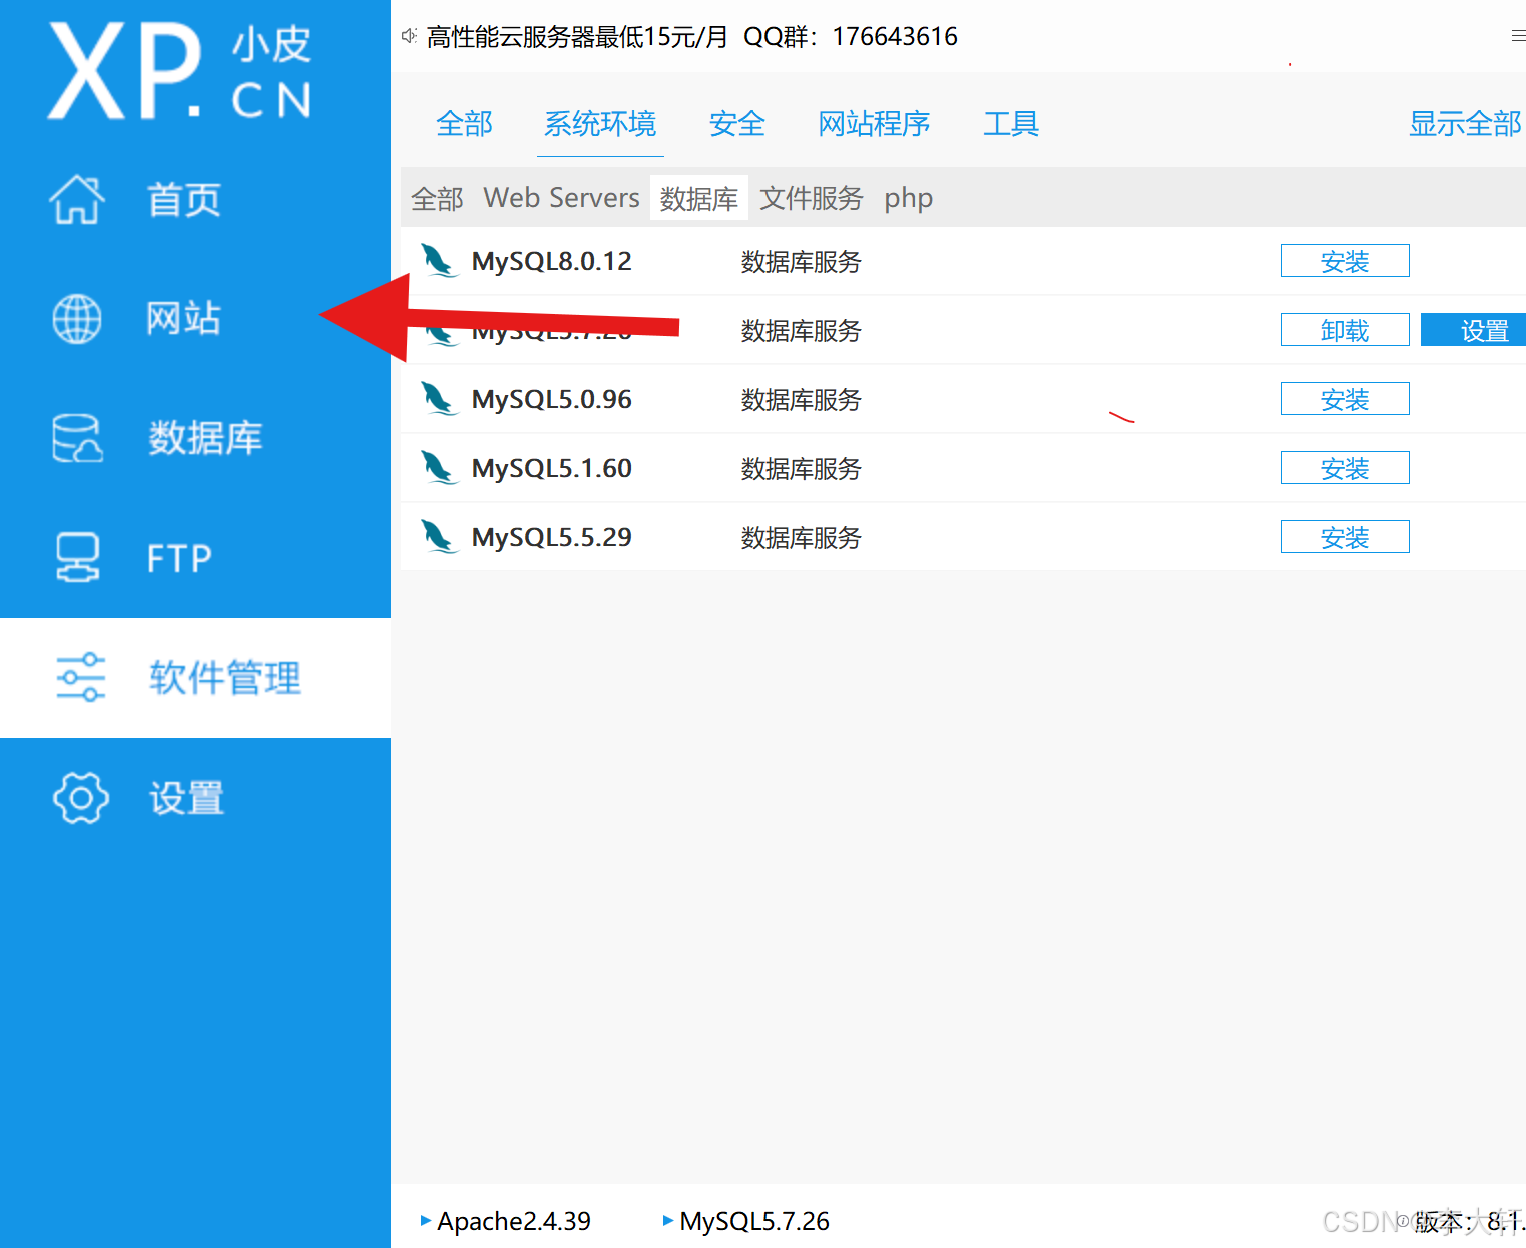Uninstall the installed MySQL with 卸载

click(1345, 330)
